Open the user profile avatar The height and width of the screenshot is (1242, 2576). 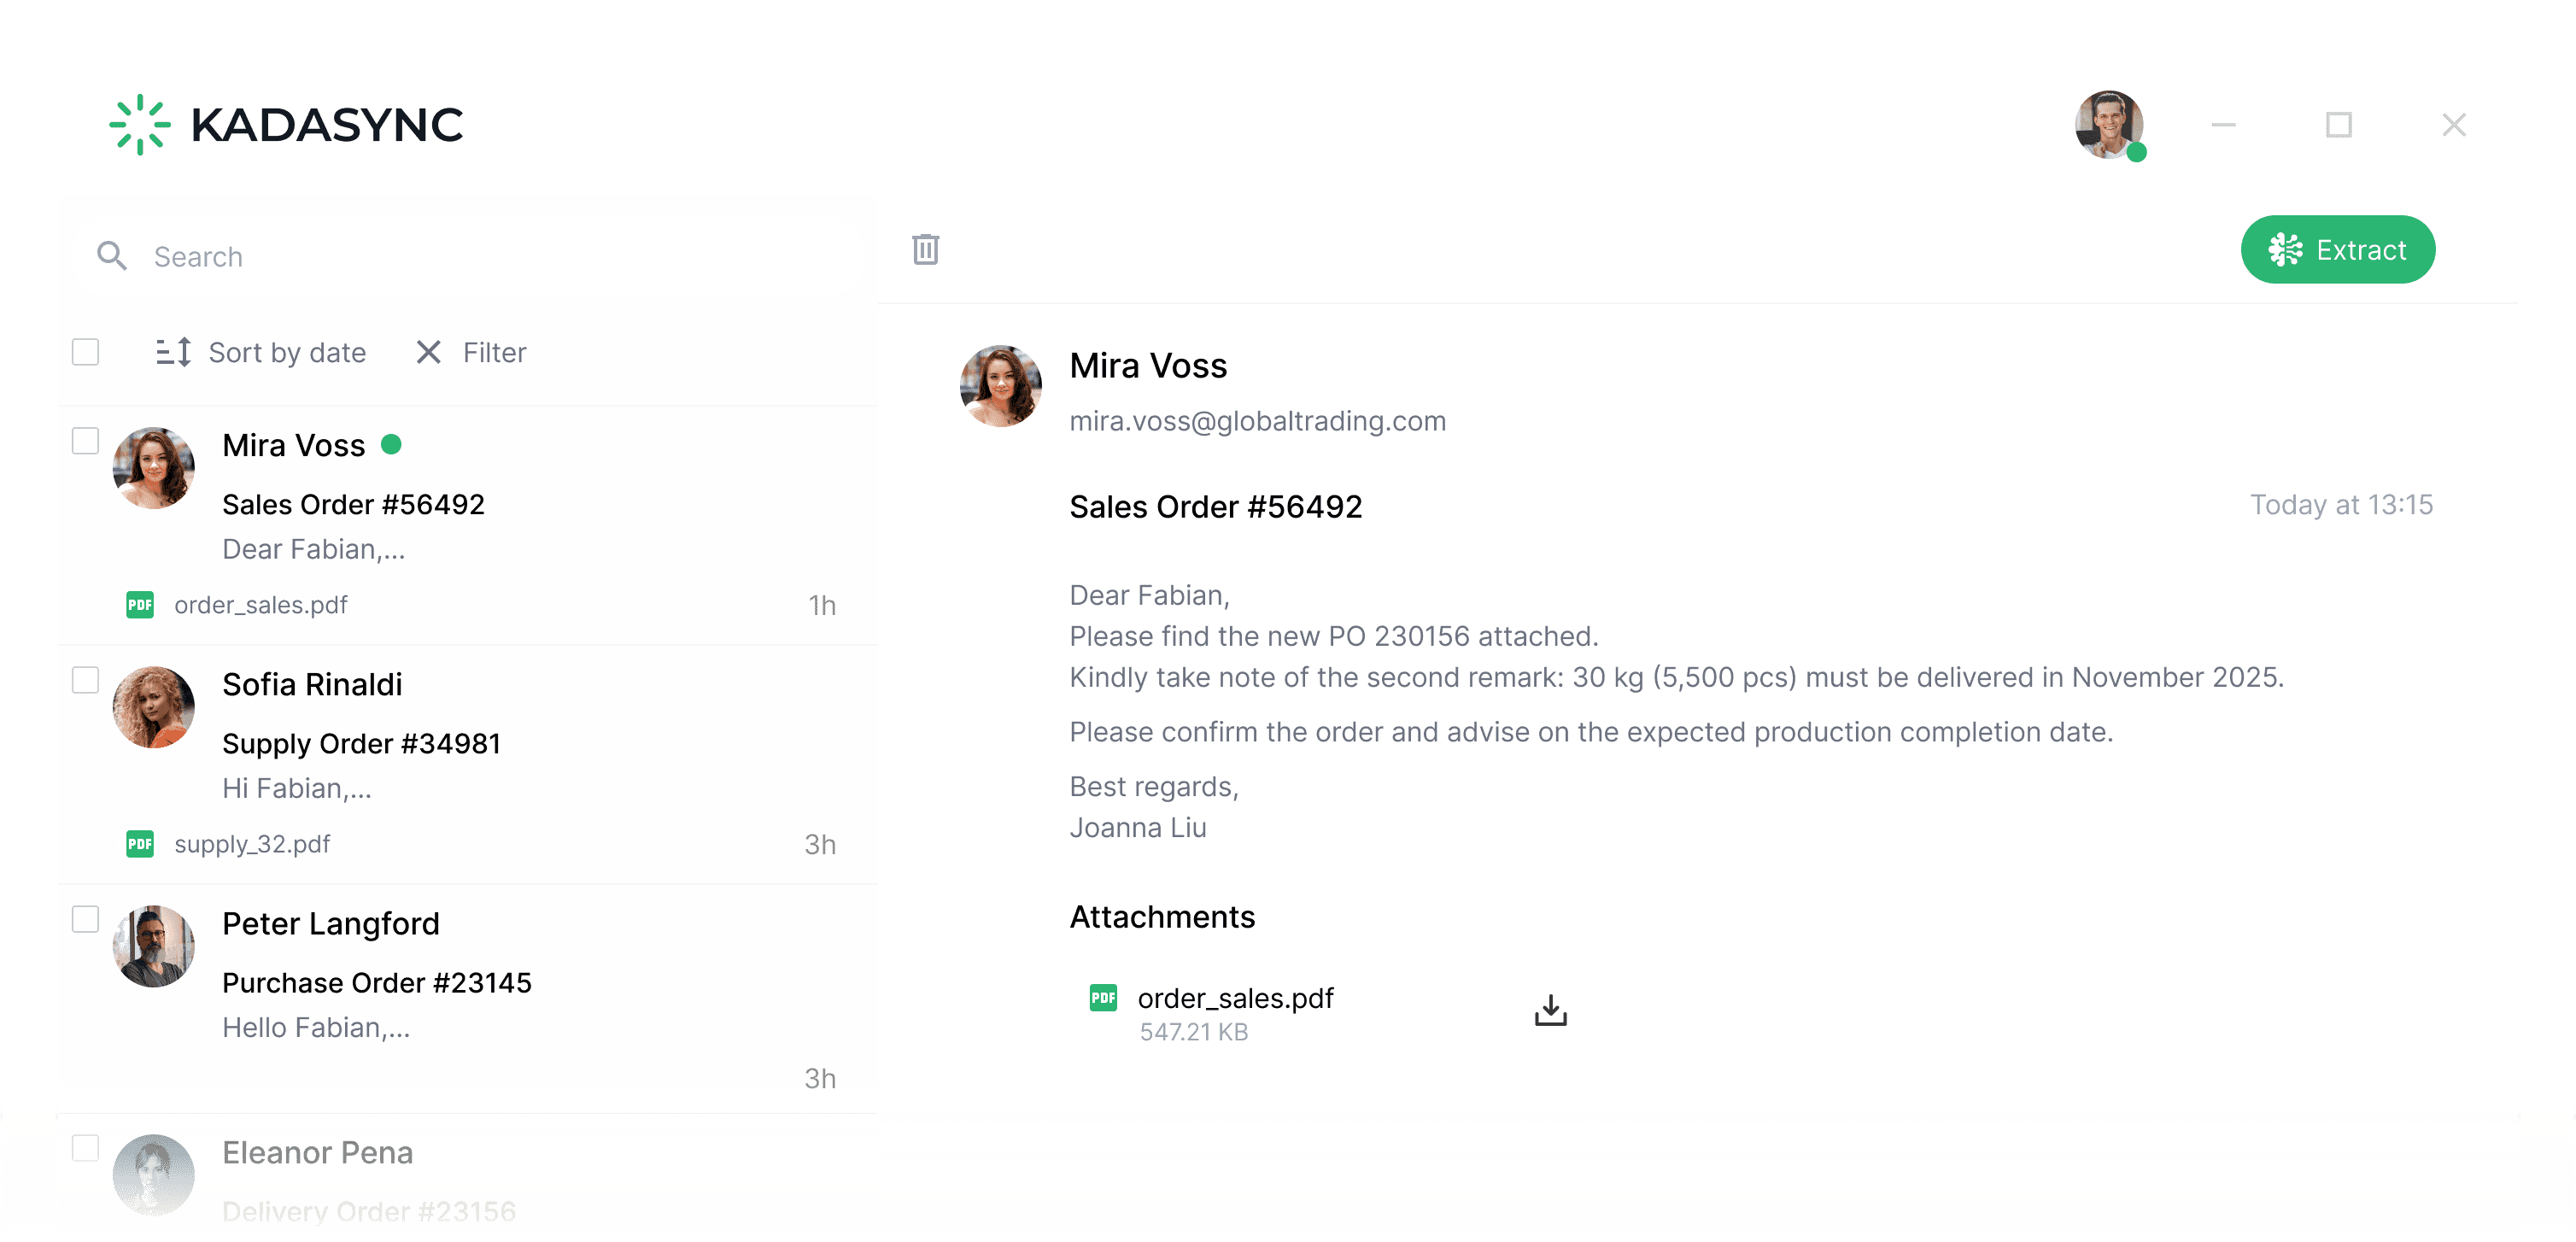pyautogui.click(x=2108, y=125)
